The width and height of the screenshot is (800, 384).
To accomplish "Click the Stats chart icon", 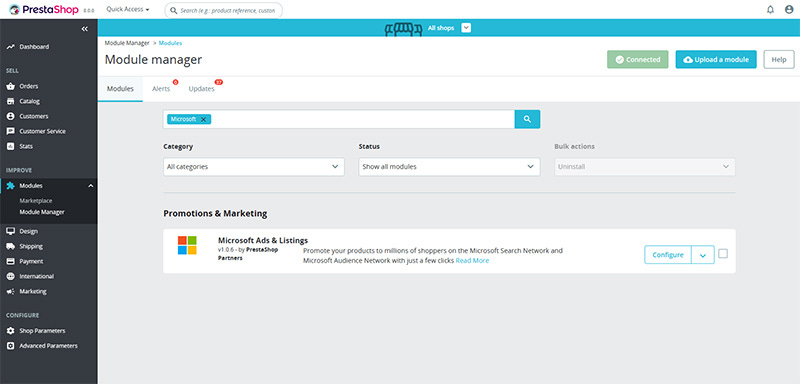I will (10, 146).
